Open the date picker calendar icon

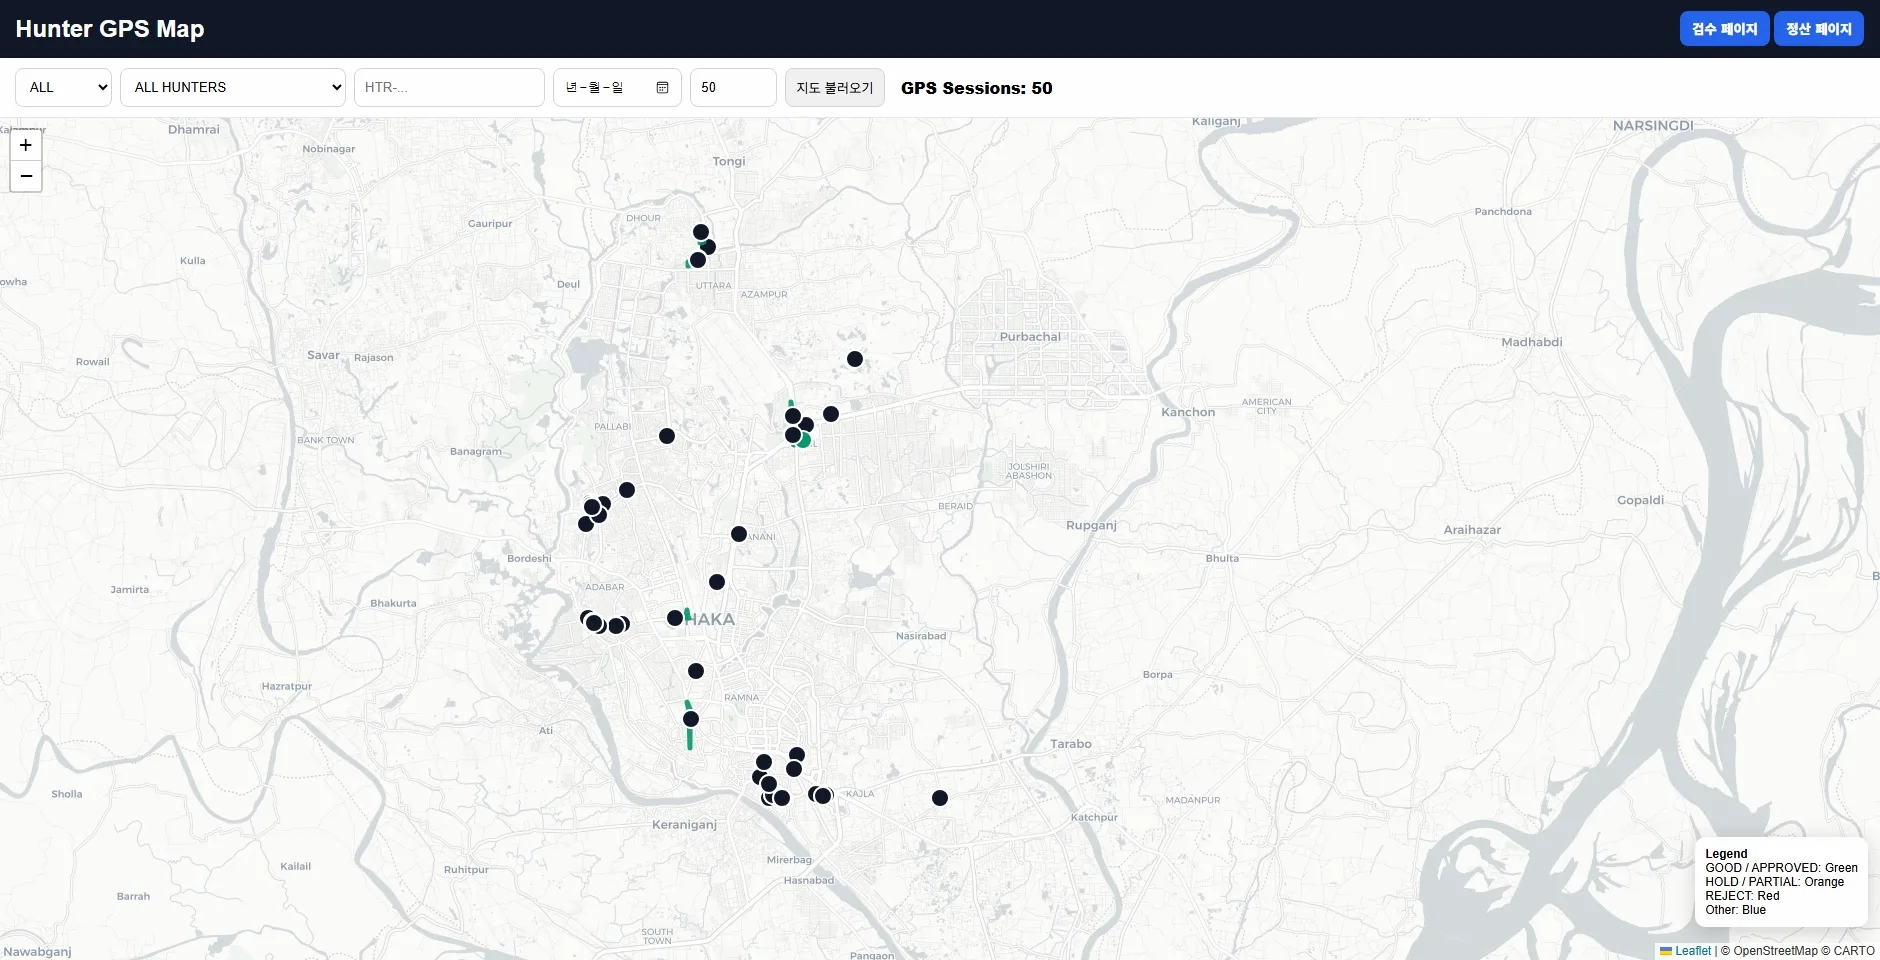coord(662,88)
